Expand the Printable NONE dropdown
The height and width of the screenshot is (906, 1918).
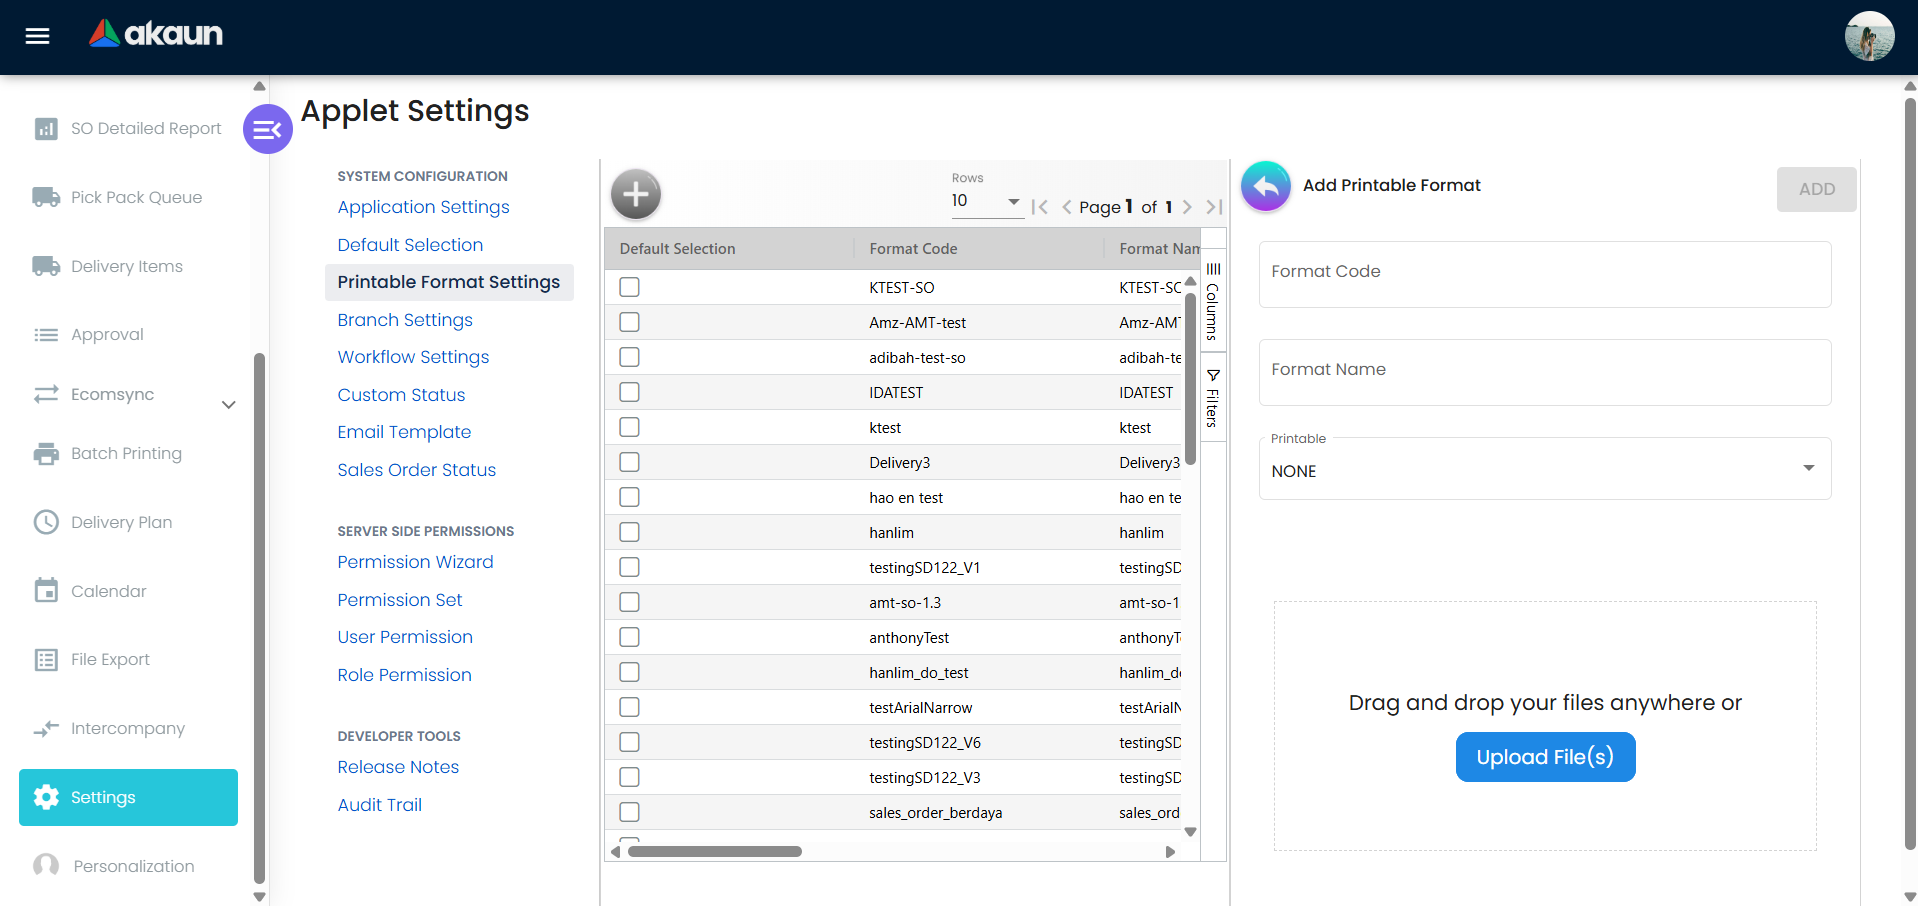(1544, 470)
